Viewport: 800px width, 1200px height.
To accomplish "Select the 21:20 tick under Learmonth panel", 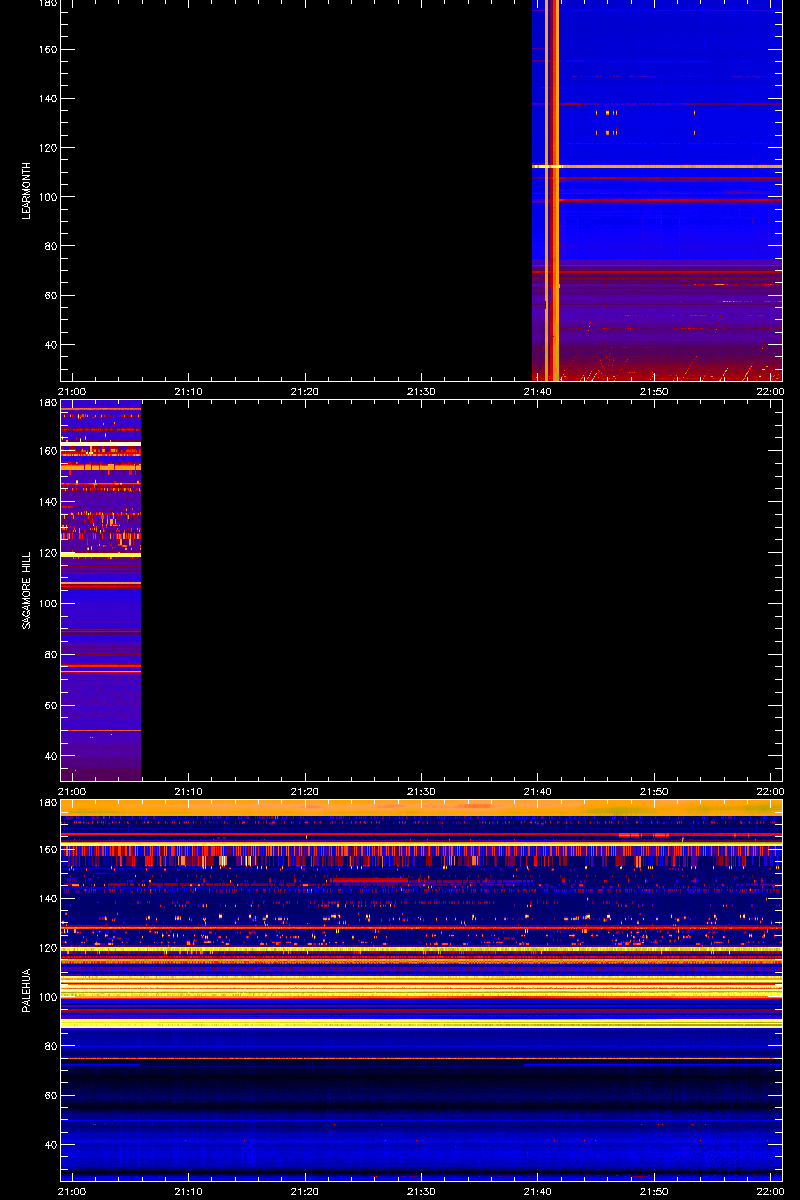I will click(x=305, y=391).
